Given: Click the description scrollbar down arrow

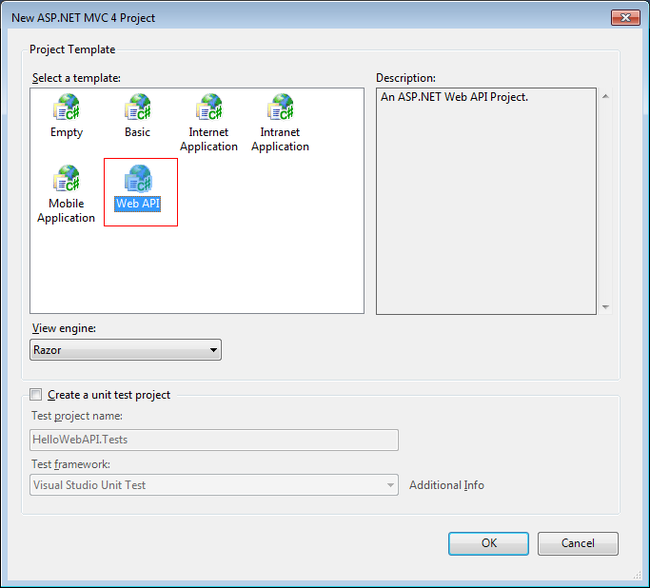Looking at the screenshot, I should (606, 307).
